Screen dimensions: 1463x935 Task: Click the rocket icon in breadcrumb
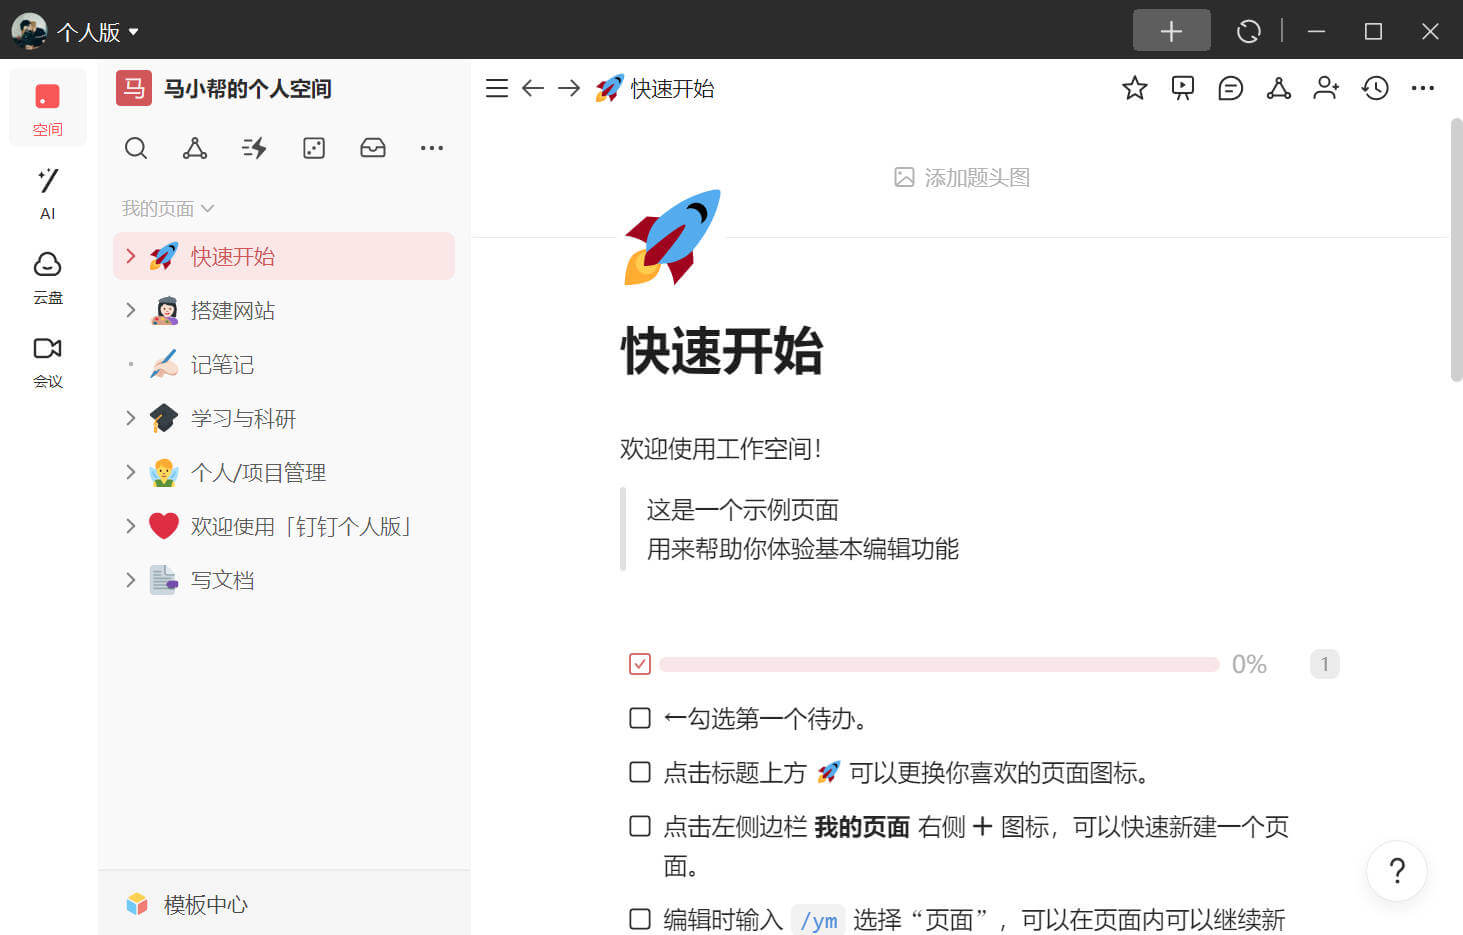point(609,88)
